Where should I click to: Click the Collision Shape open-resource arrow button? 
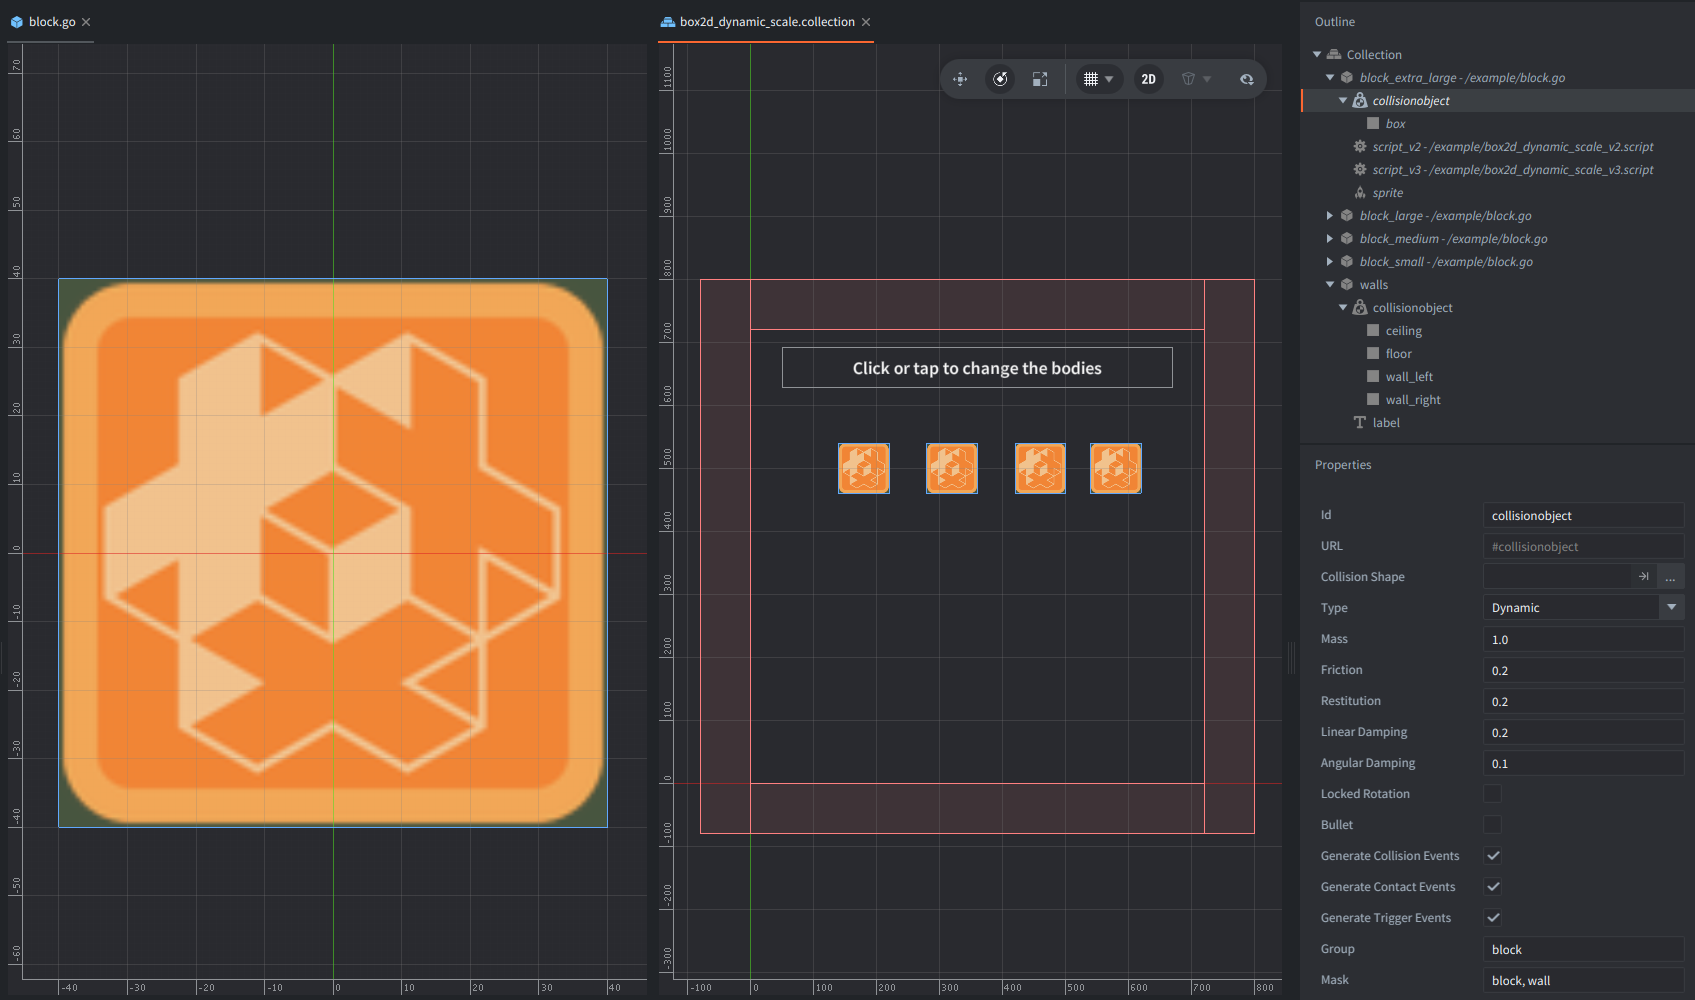pos(1644,577)
